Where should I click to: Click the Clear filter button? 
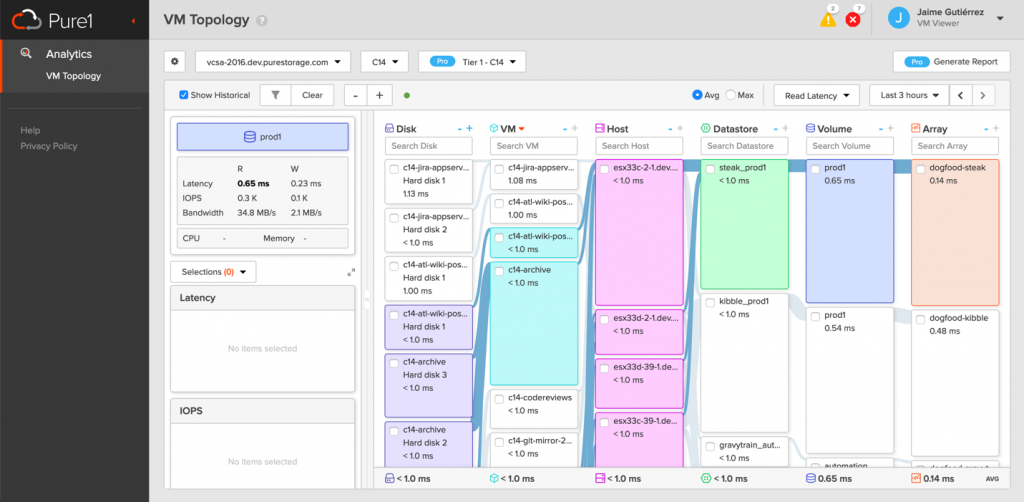(312, 95)
